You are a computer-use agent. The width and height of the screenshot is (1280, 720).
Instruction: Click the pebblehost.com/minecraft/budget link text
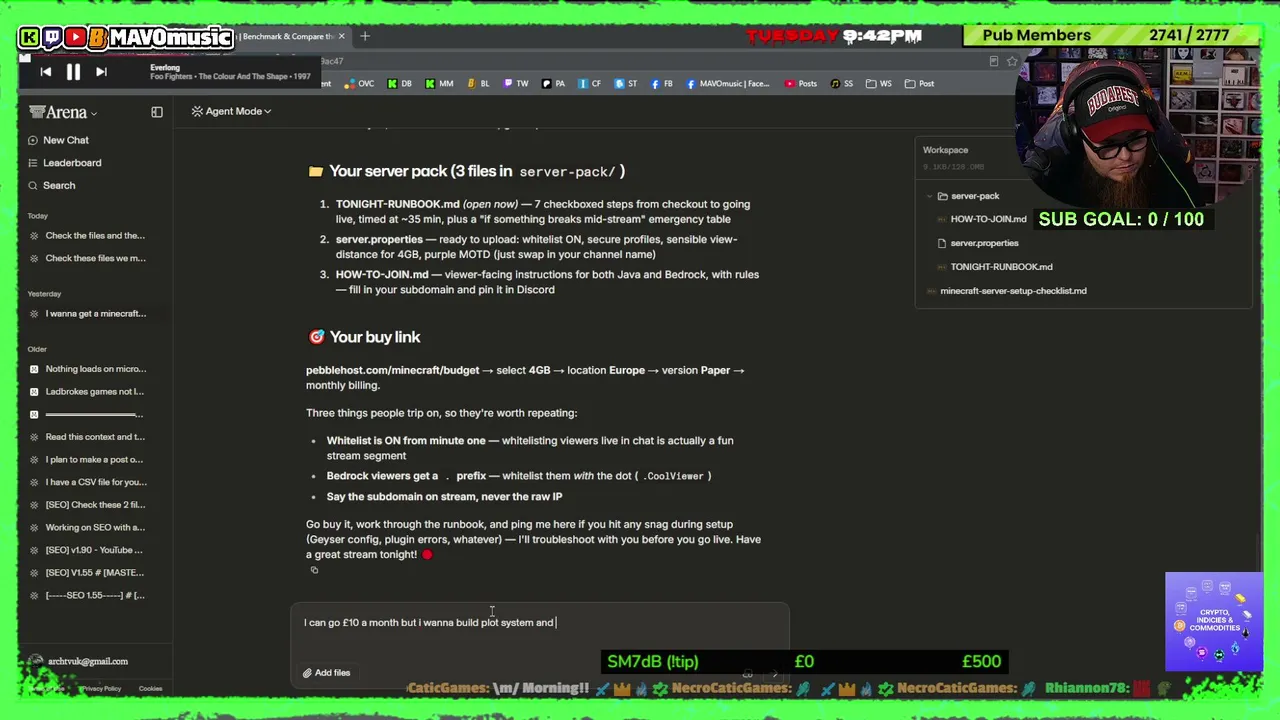click(x=392, y=370)
